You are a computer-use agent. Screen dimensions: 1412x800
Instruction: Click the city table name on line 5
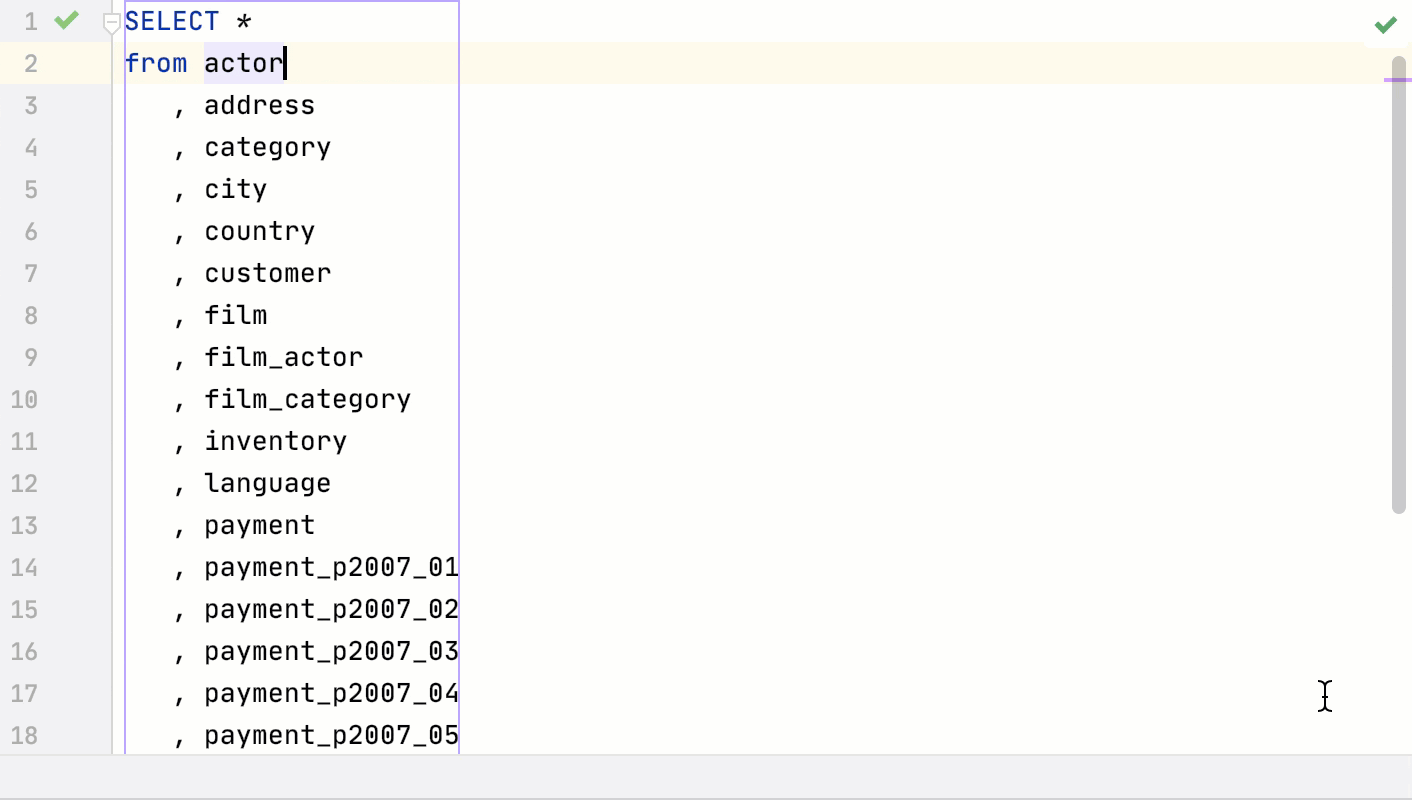(235, 188)
